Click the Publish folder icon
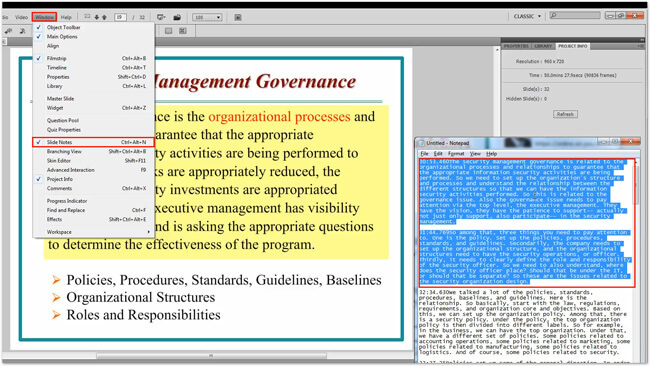This screenshot has height=366, width=650. click(177, 17)
